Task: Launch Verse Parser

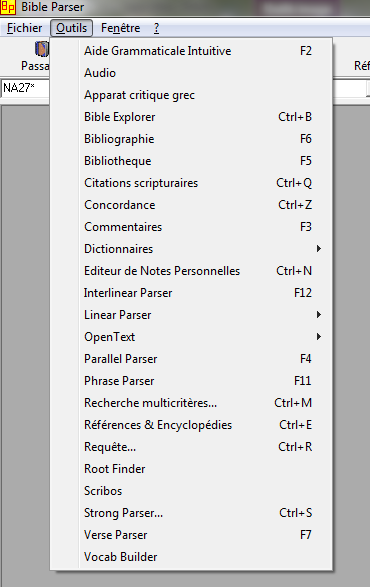Action: coord(191,535)
